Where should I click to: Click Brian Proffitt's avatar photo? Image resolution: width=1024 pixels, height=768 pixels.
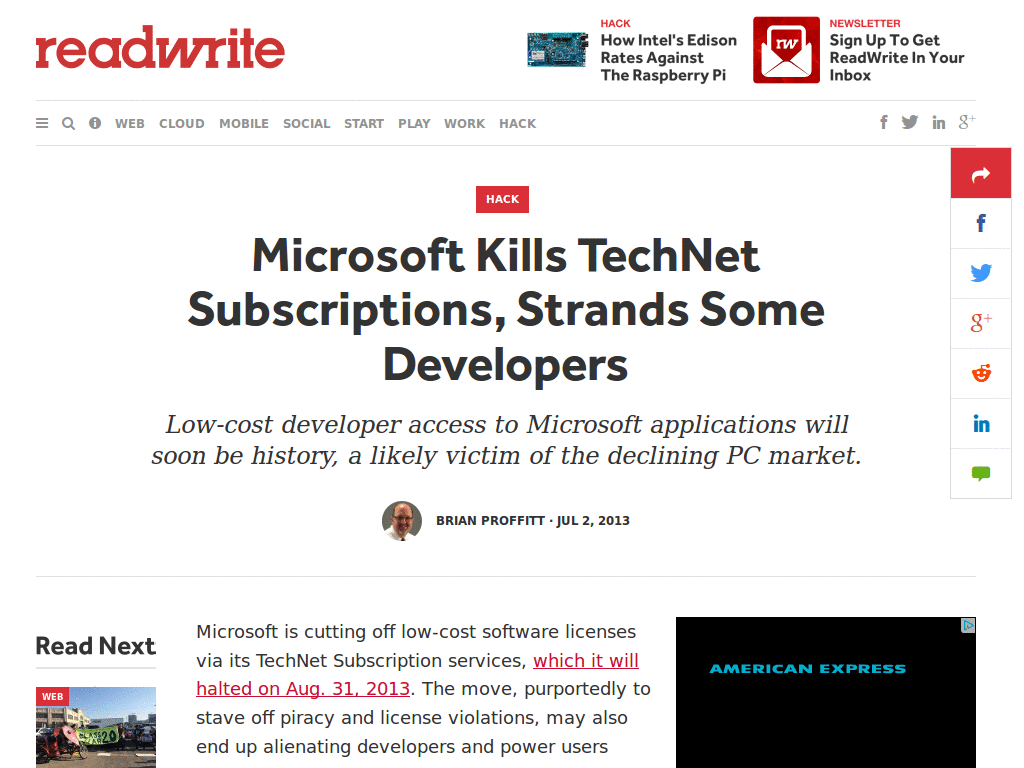402,521
